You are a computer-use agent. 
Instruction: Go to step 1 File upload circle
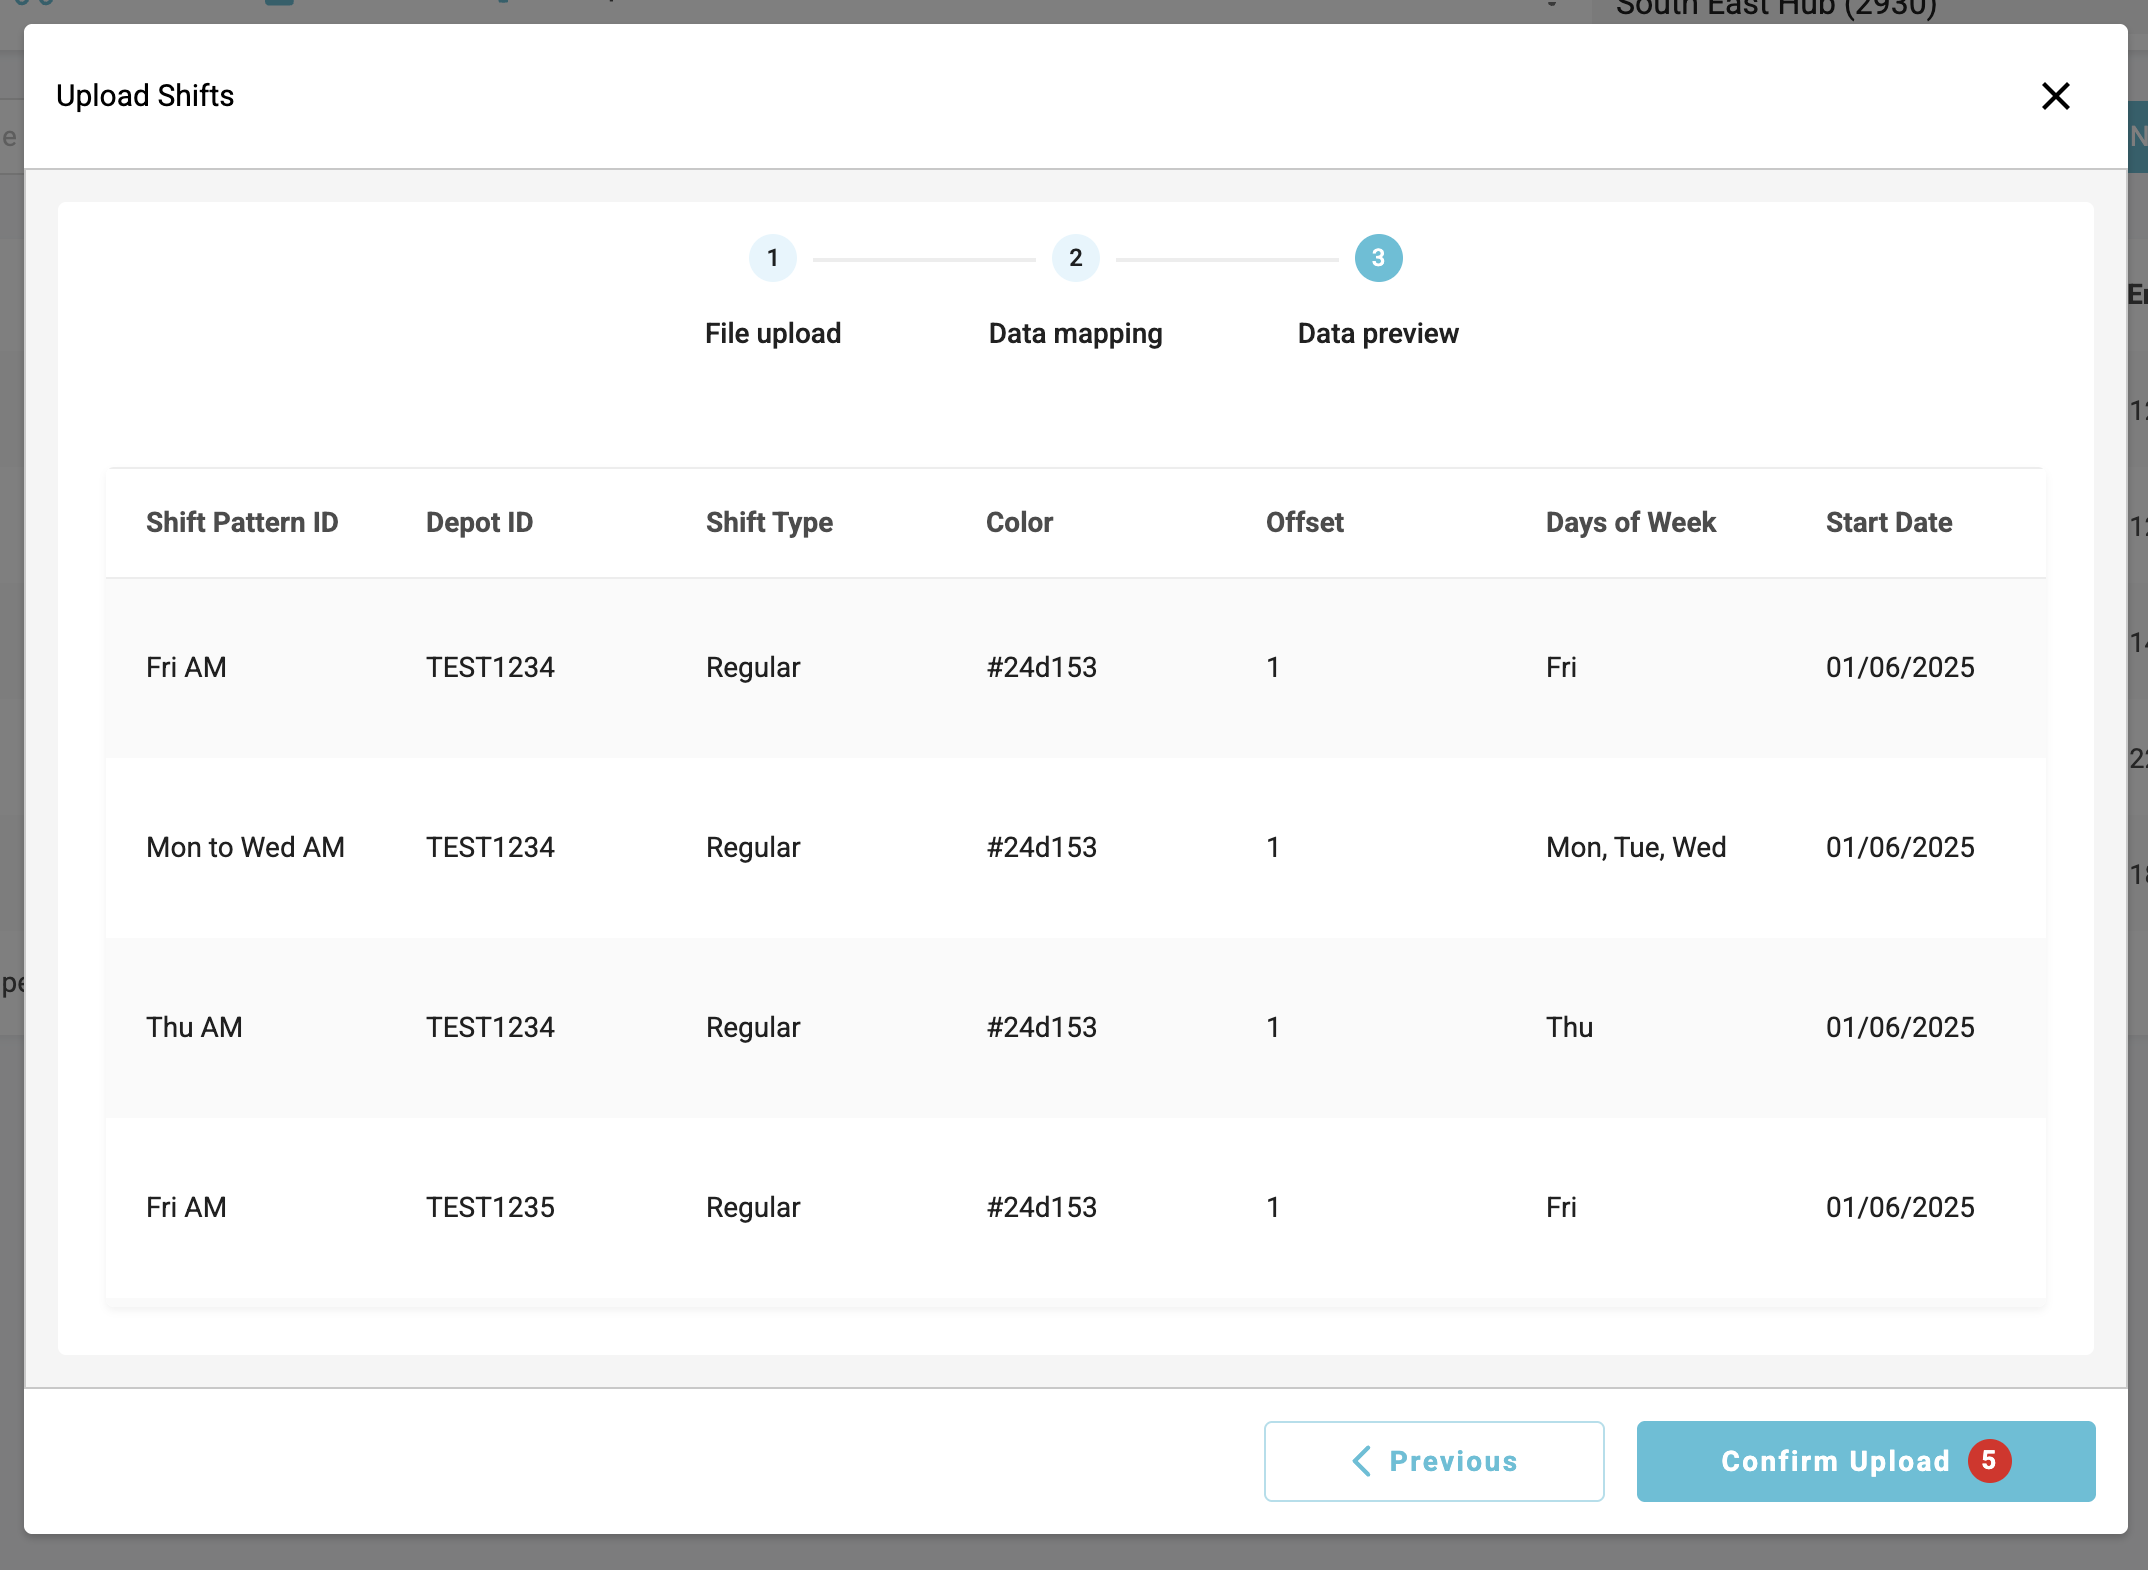coord(772,258)
